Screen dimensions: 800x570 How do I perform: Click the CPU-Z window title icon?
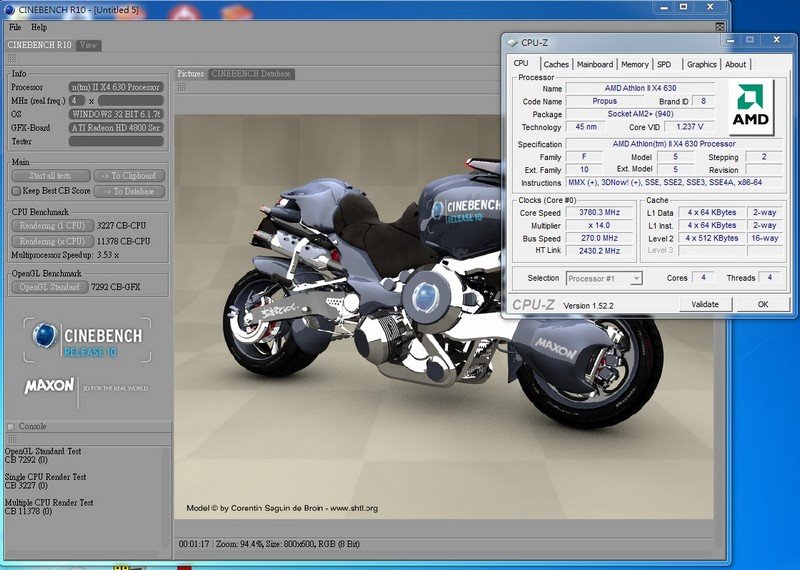click(x=512, y=43)
